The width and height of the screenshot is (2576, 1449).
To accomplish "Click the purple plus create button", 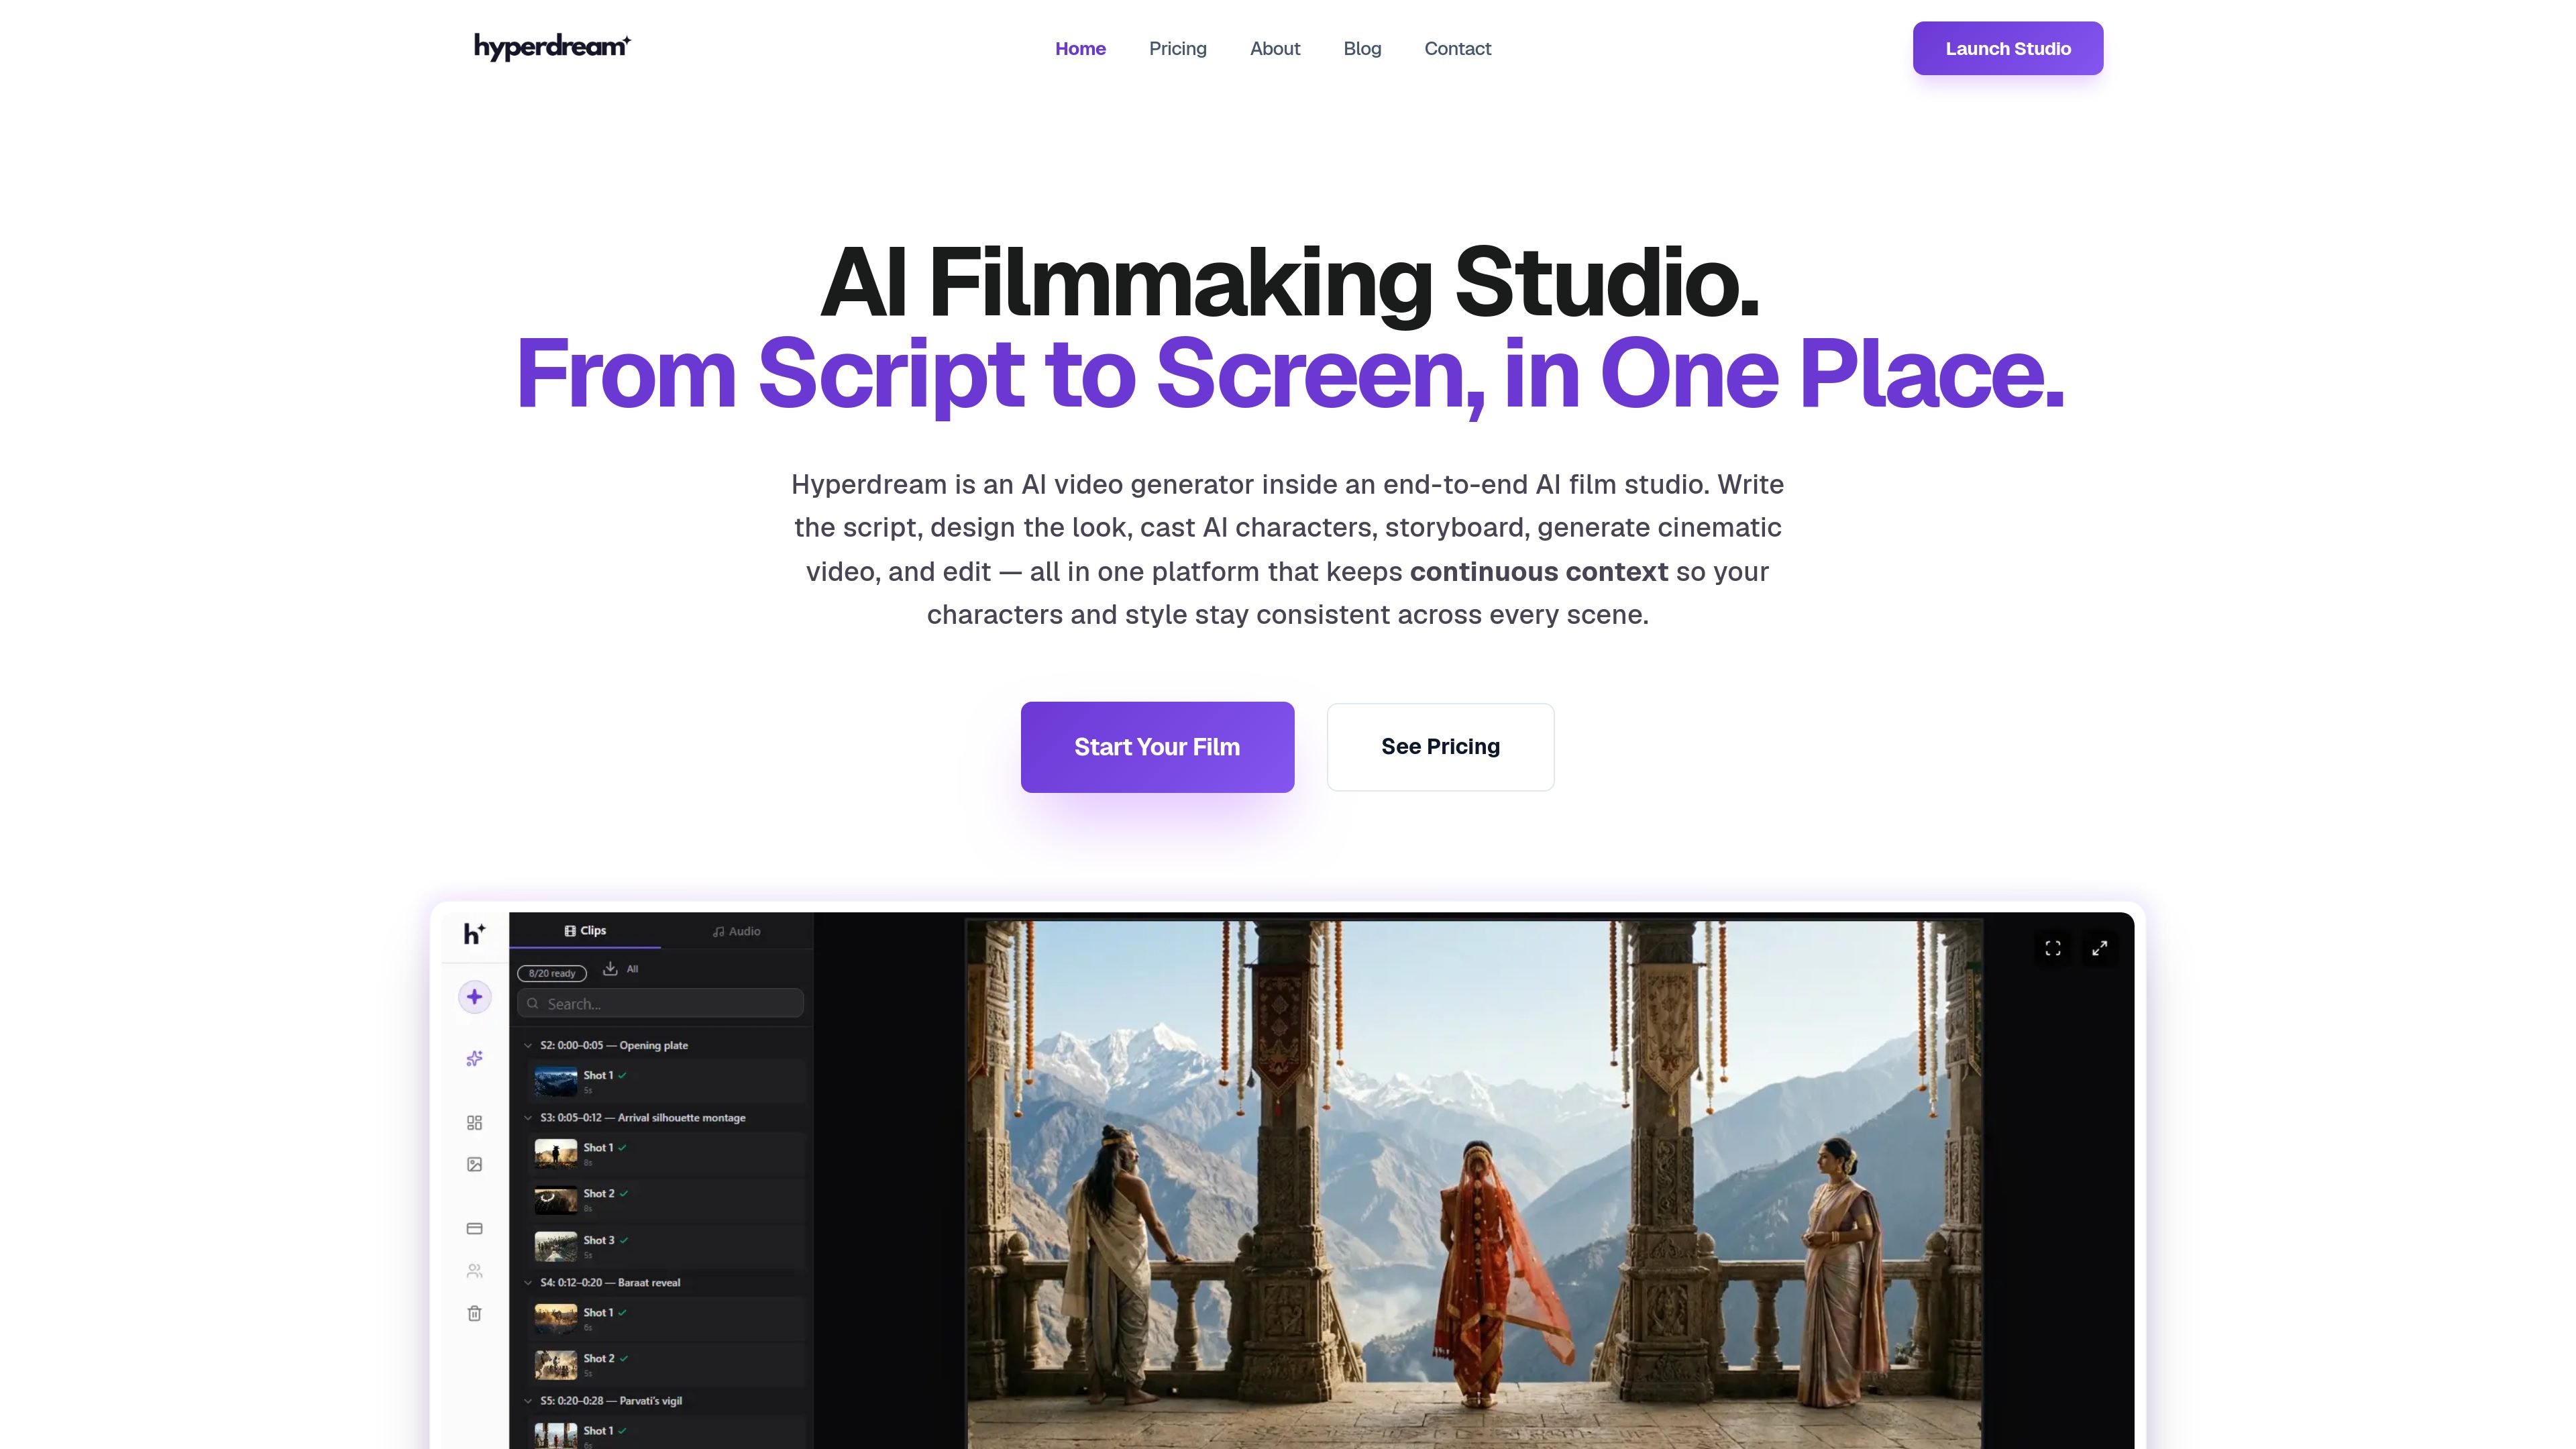I will coord(475,997).
